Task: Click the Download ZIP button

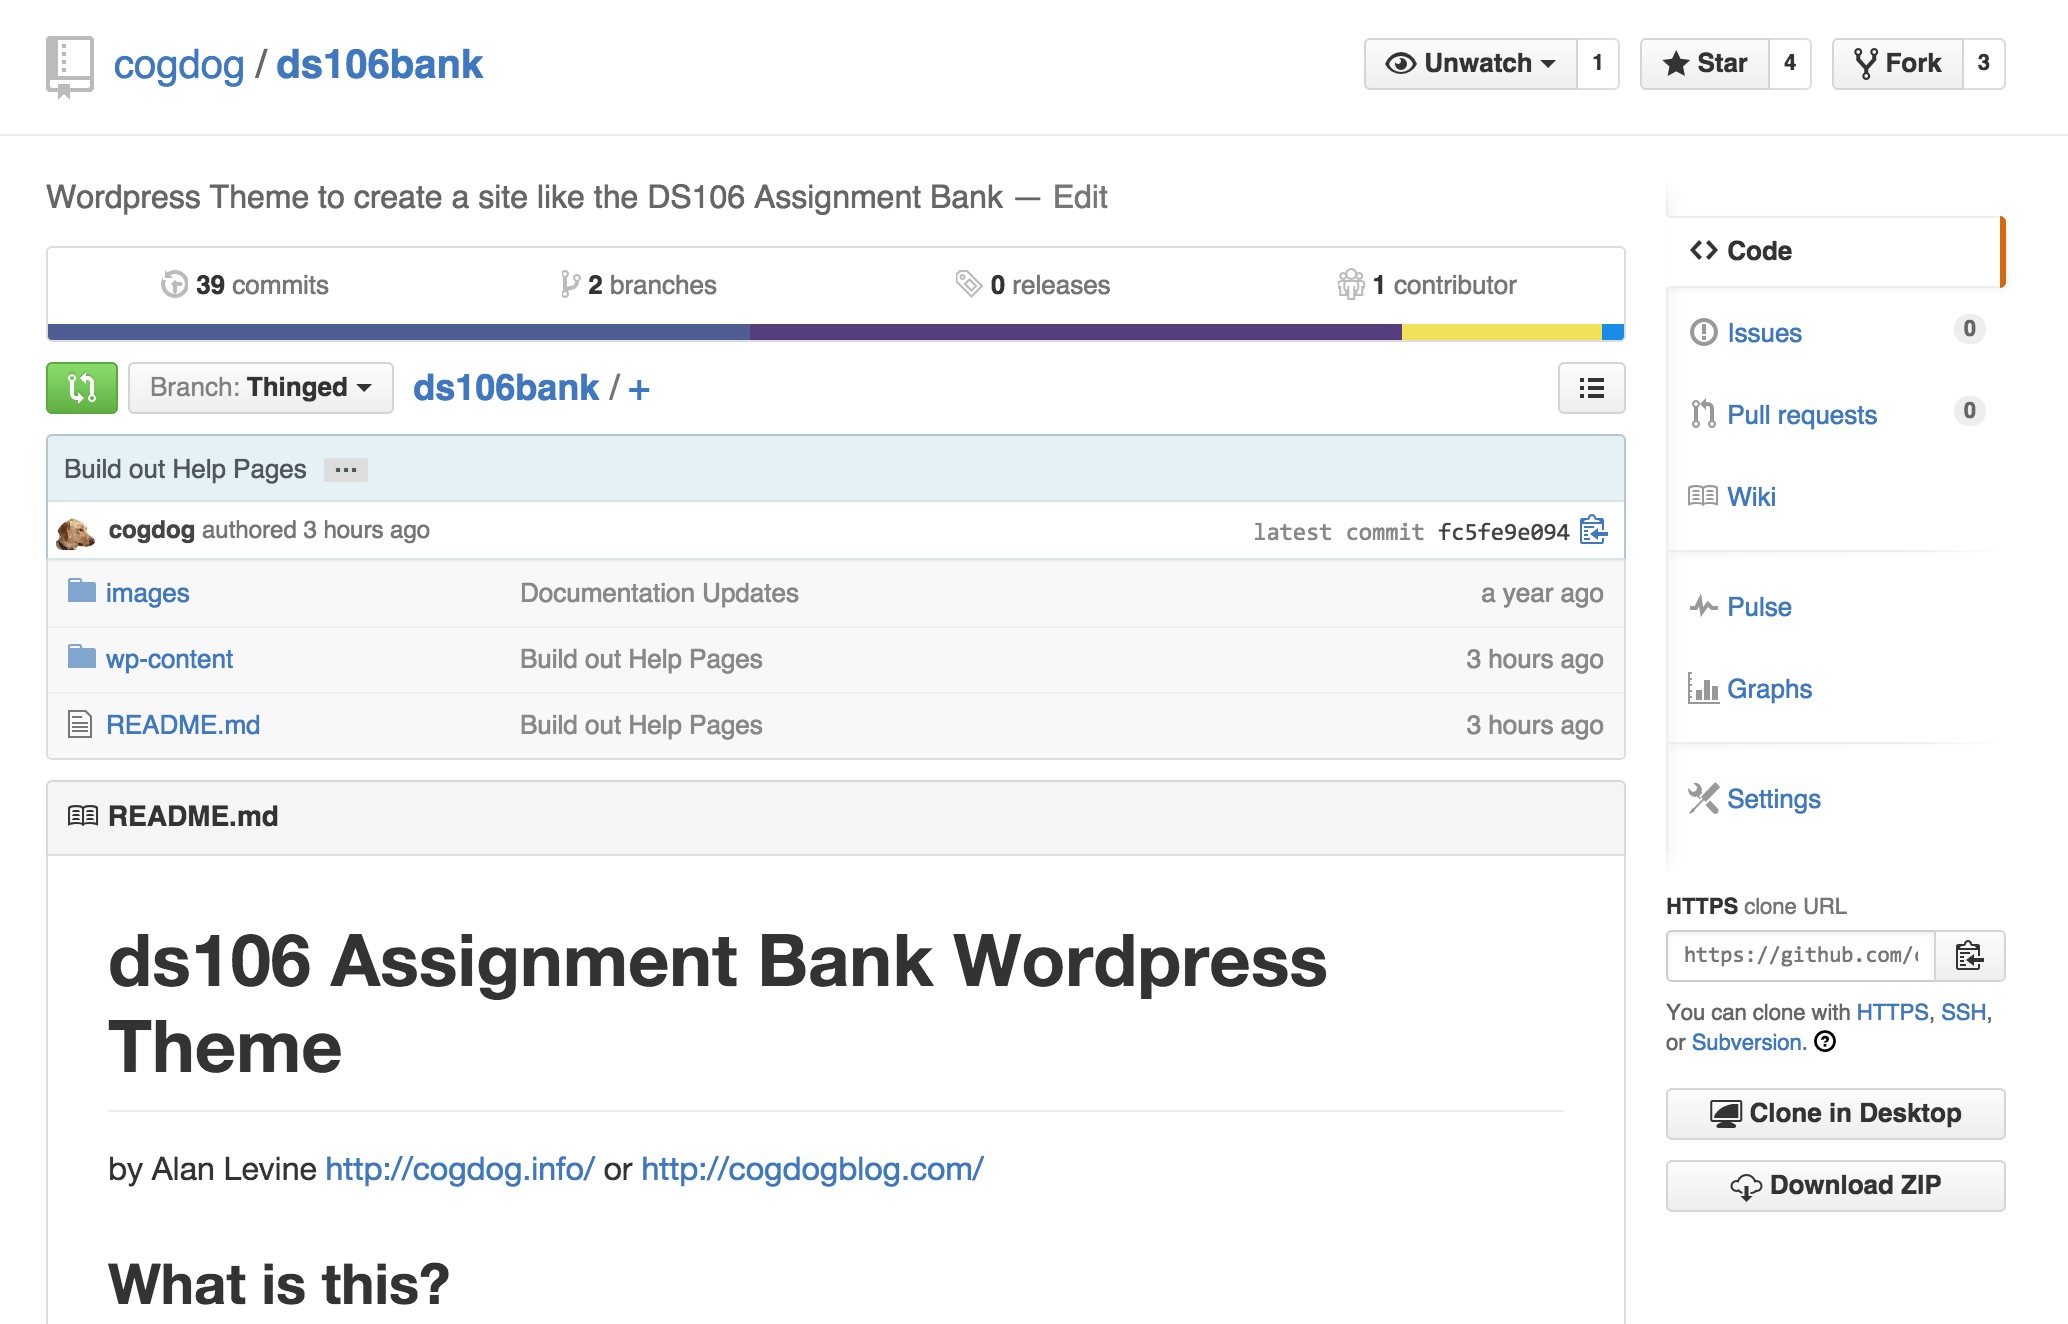Action: click(1834, 1185)
